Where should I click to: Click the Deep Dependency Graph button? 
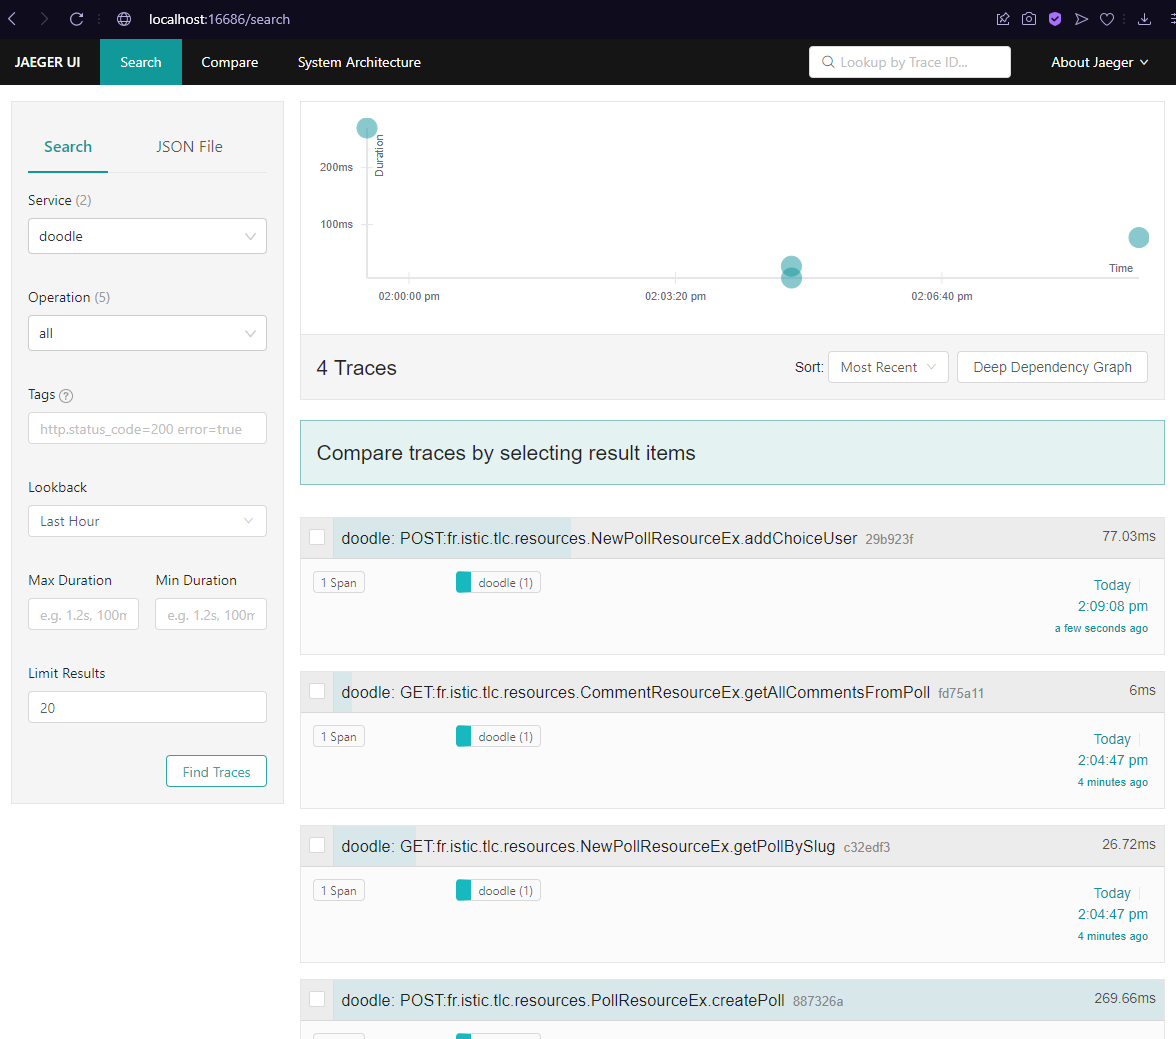coord(1052,368)
